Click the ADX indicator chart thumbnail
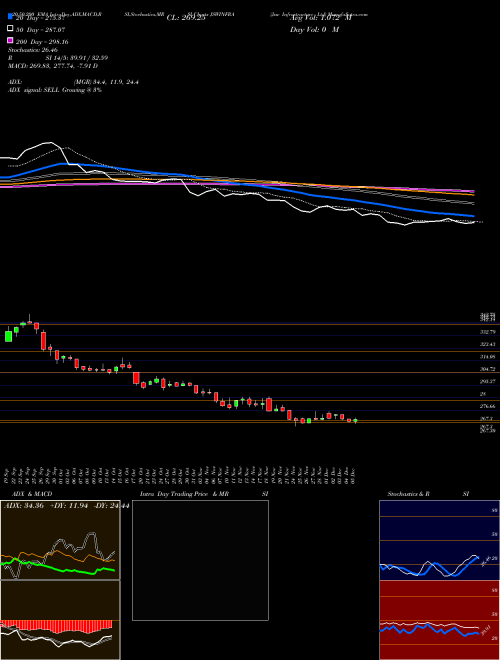 [60, 540]
